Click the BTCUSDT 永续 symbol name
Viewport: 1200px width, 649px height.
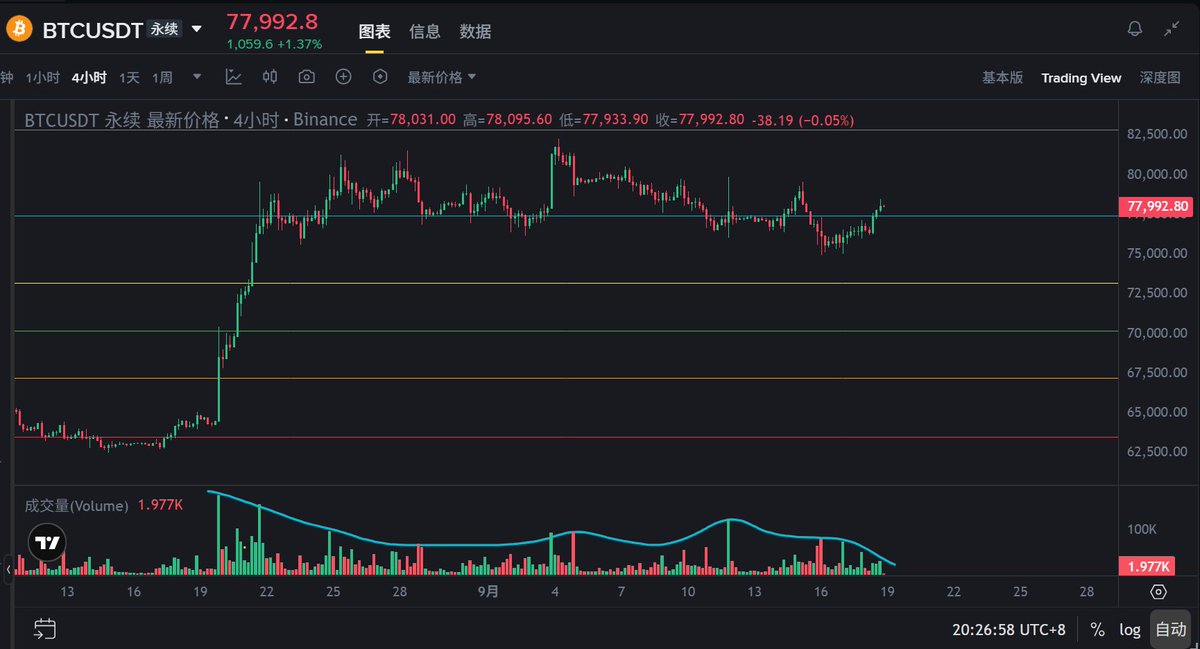(111, 30)
